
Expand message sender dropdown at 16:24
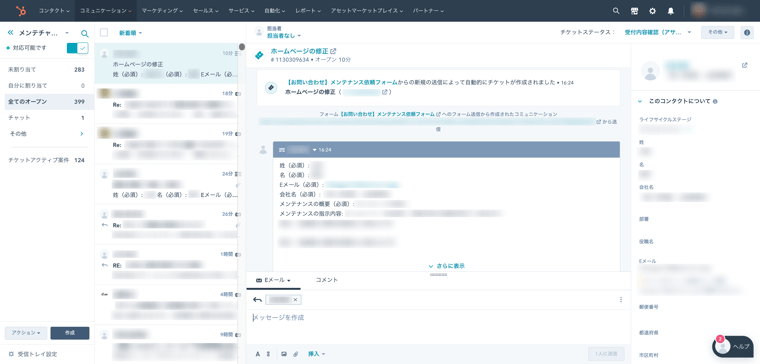click(314, 150)
